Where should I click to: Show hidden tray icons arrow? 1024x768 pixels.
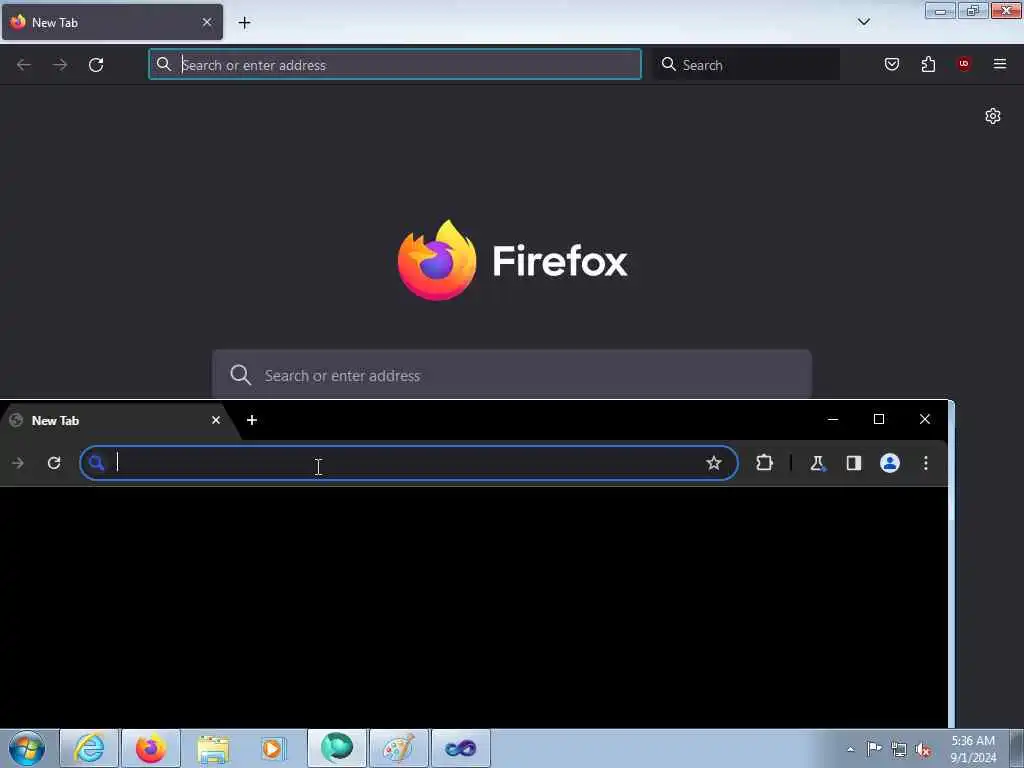click(x=850, y=749)
